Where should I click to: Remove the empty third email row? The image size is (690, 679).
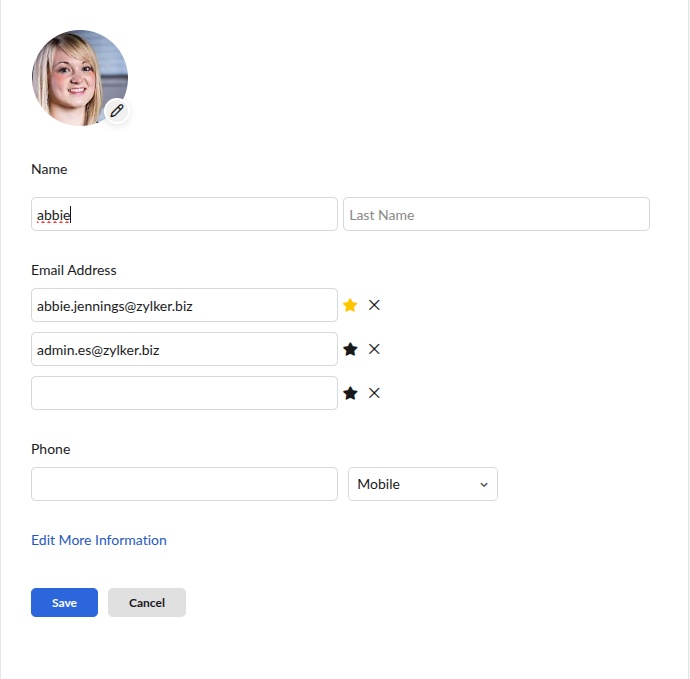point(374,393)
